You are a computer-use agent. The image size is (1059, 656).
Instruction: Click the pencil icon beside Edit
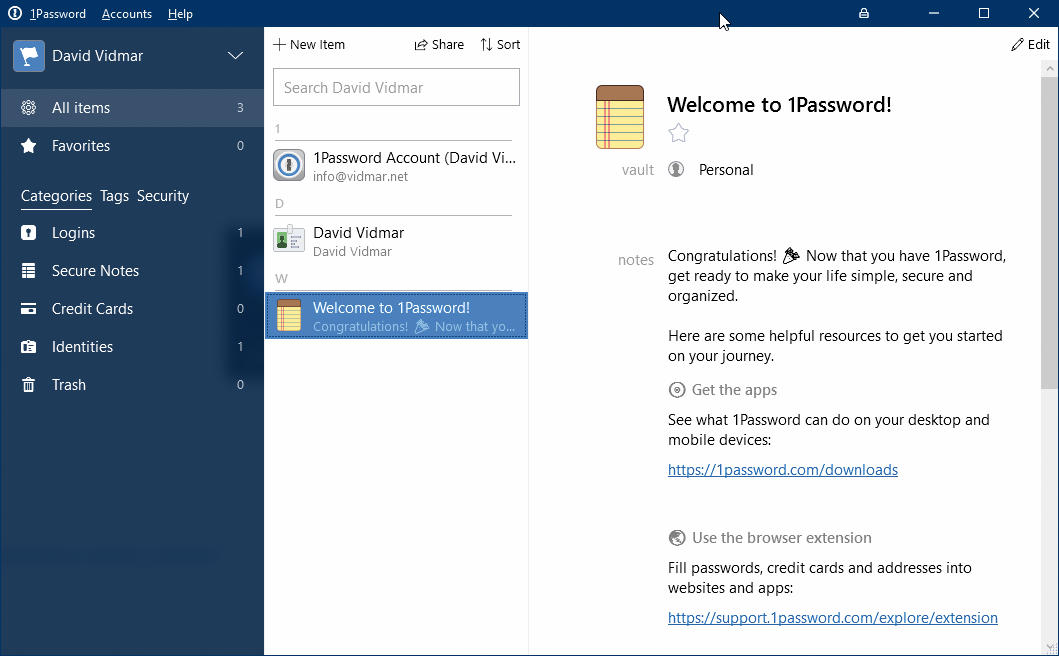click(1017, 45)
